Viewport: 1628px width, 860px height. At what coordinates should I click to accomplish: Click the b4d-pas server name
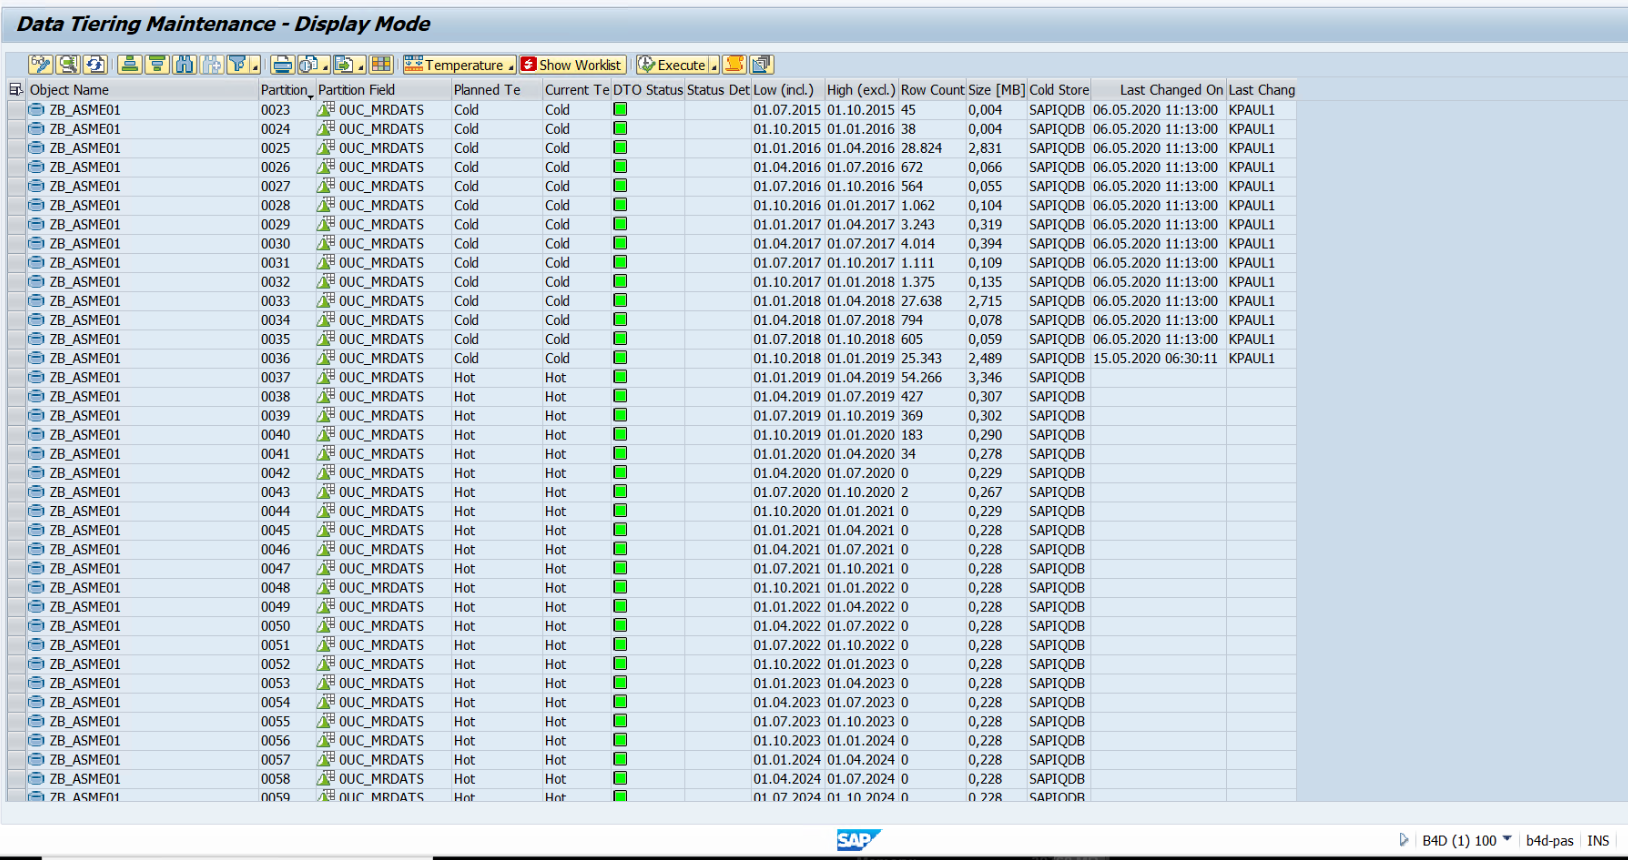click(x=1549, y=841)
